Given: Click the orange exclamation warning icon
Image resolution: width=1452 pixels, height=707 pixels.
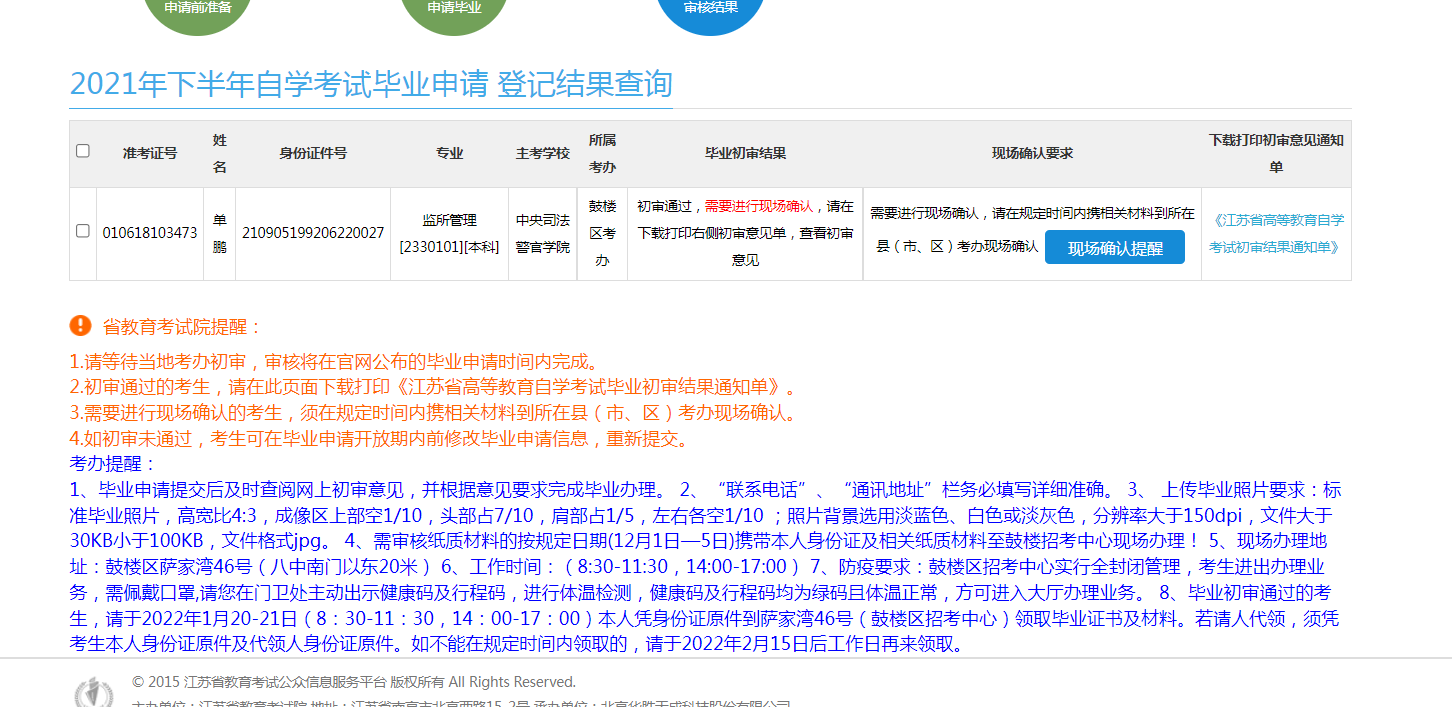Looking at the screenshot, I should (x=81, y=326).
